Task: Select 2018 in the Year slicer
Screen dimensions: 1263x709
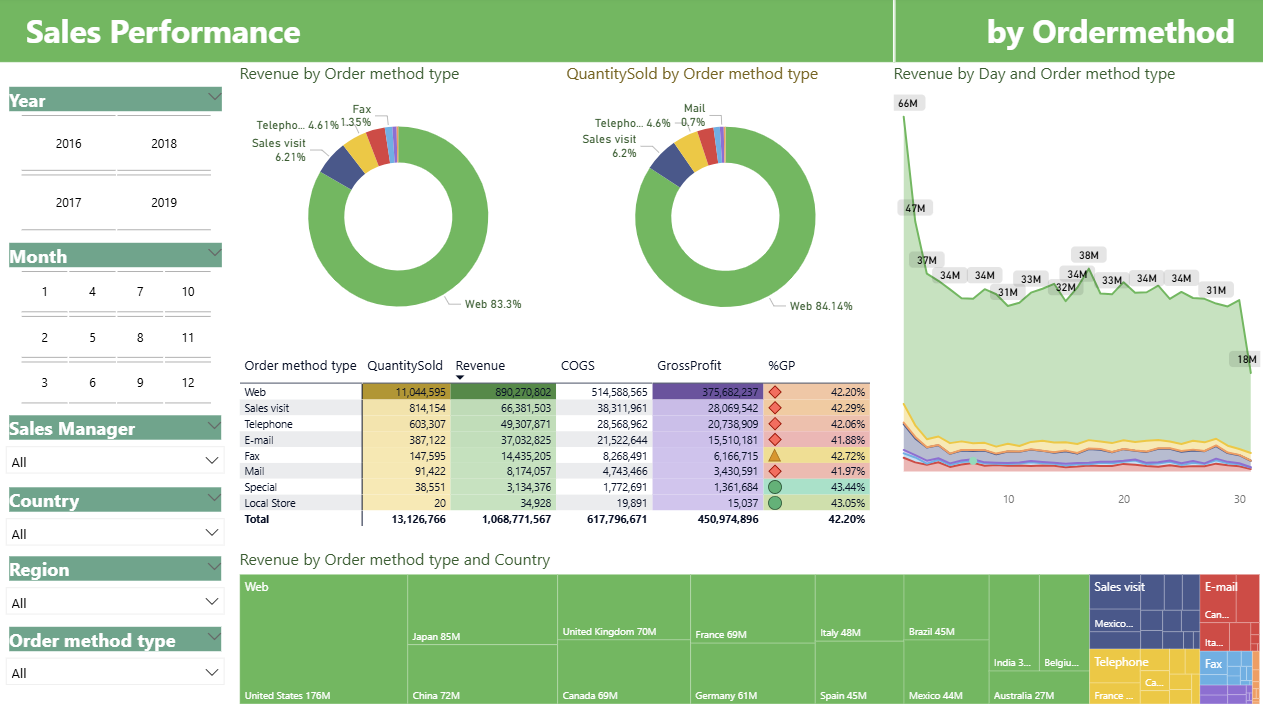Action: (x=163, y=143)
